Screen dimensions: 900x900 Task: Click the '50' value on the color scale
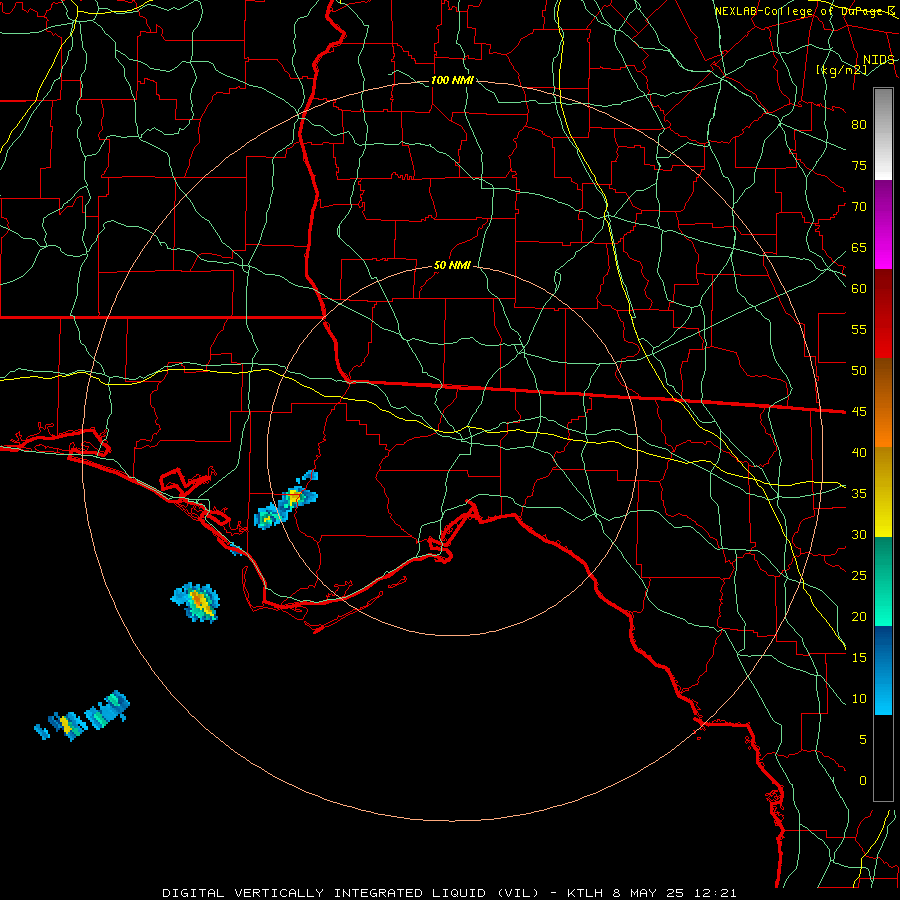tap(859, 370)
